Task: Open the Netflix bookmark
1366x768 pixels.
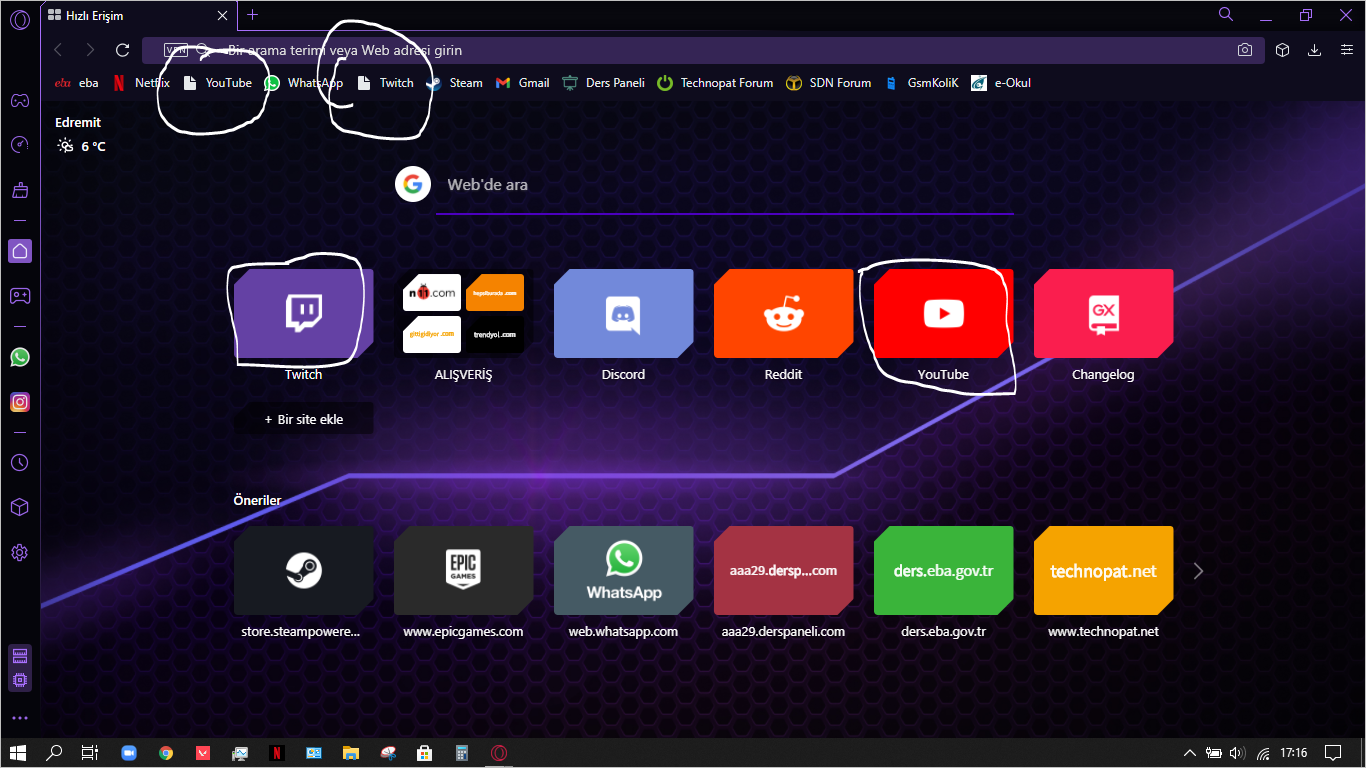Action: point(141,83)
